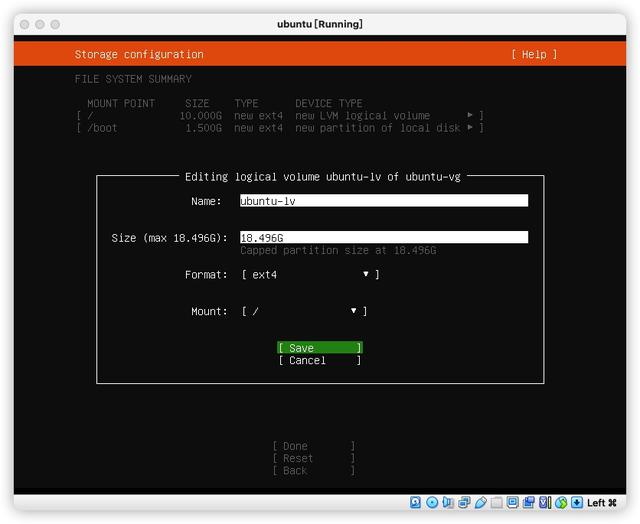The image size is (640, 524).
Task: Click the dimmed Reset button
Action: pos(313,458)
